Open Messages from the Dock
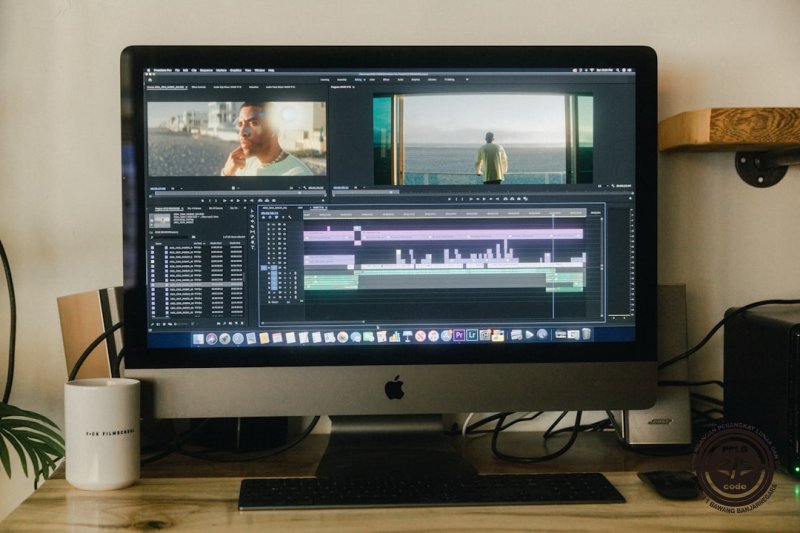800x533 pixels. tap(356, 337)
